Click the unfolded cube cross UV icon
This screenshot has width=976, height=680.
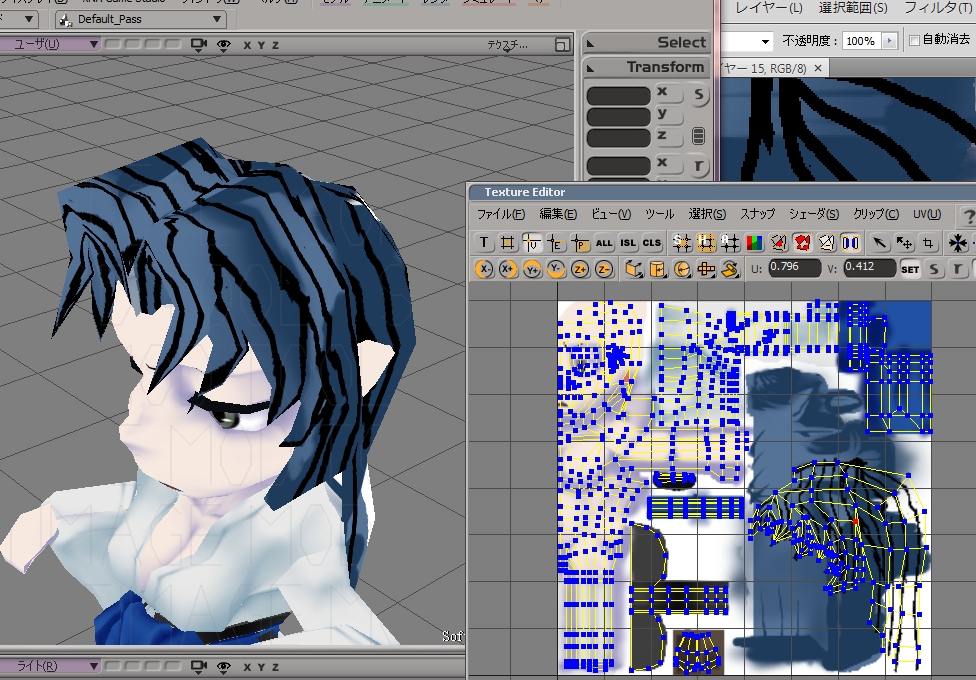tap(706, 269)
